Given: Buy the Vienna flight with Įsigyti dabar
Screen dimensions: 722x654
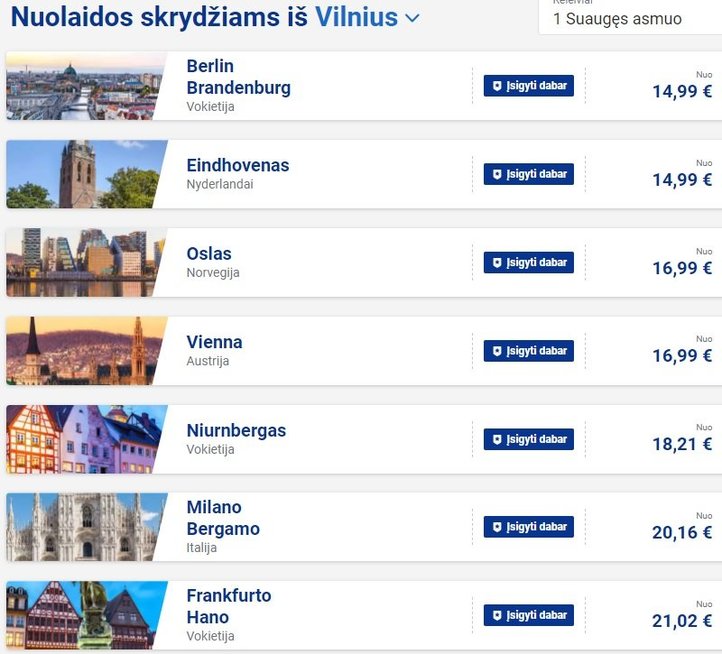Looking at the screenshot, I should click(529, 351).
